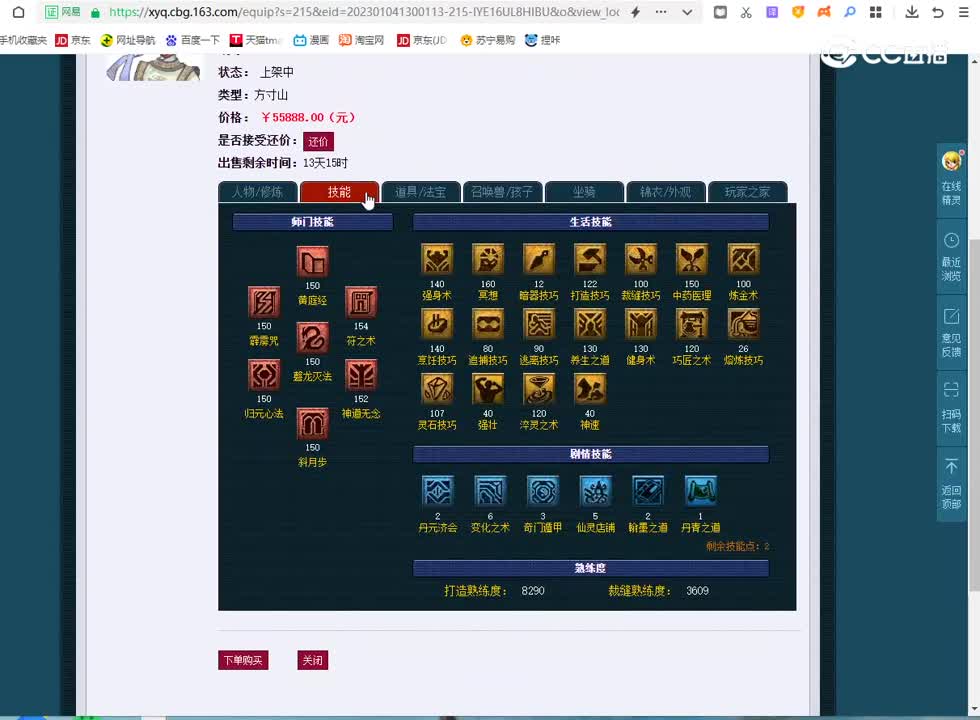Viewport: 980px width, 720px height.
Task: Open the browser hamburger main menu
Action: tap(963, 12)
